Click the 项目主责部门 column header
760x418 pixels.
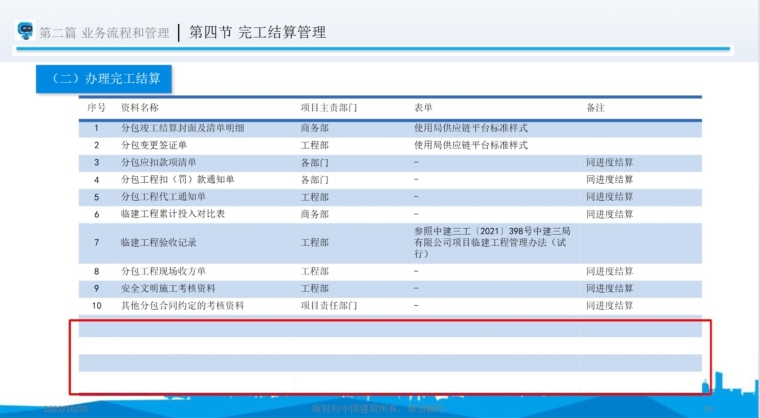coord(329,107)
